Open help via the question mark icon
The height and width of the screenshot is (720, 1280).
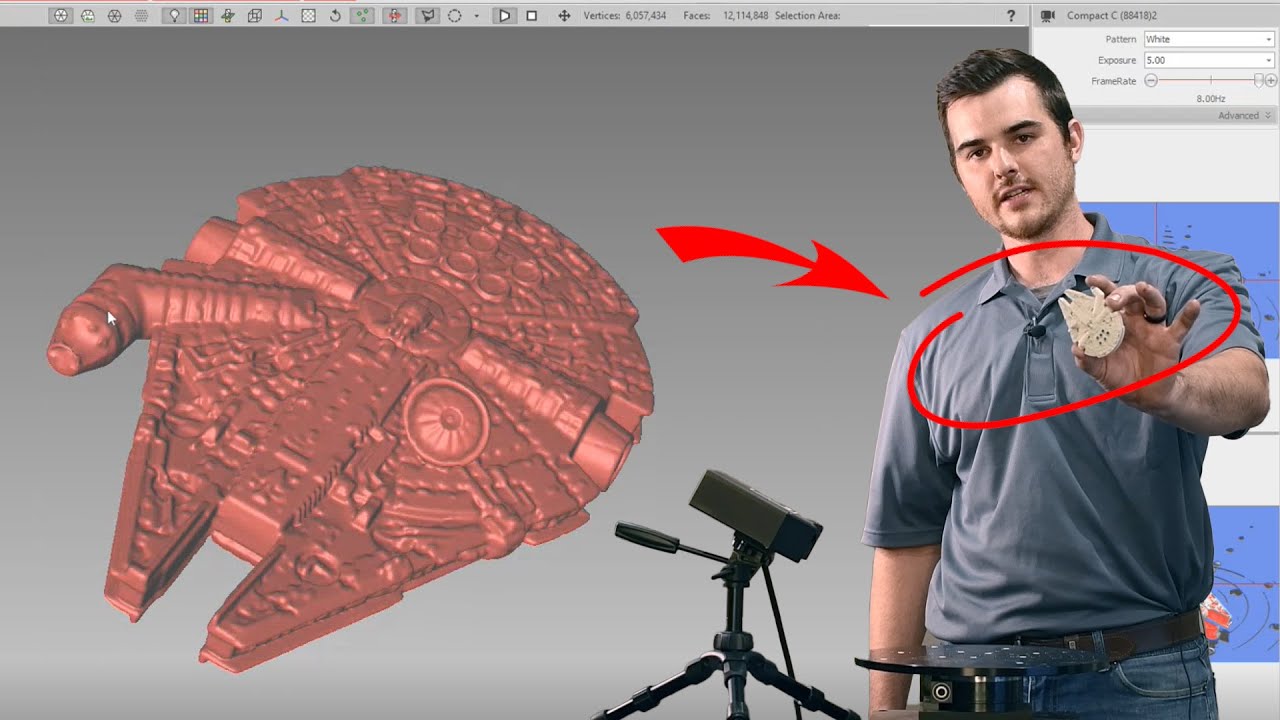coord(1011,16)
